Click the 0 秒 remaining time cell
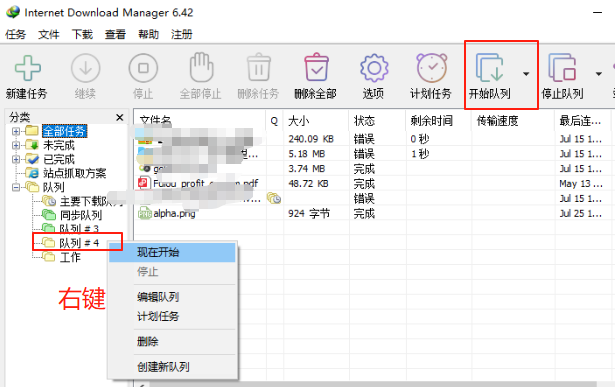 point(420,139)
